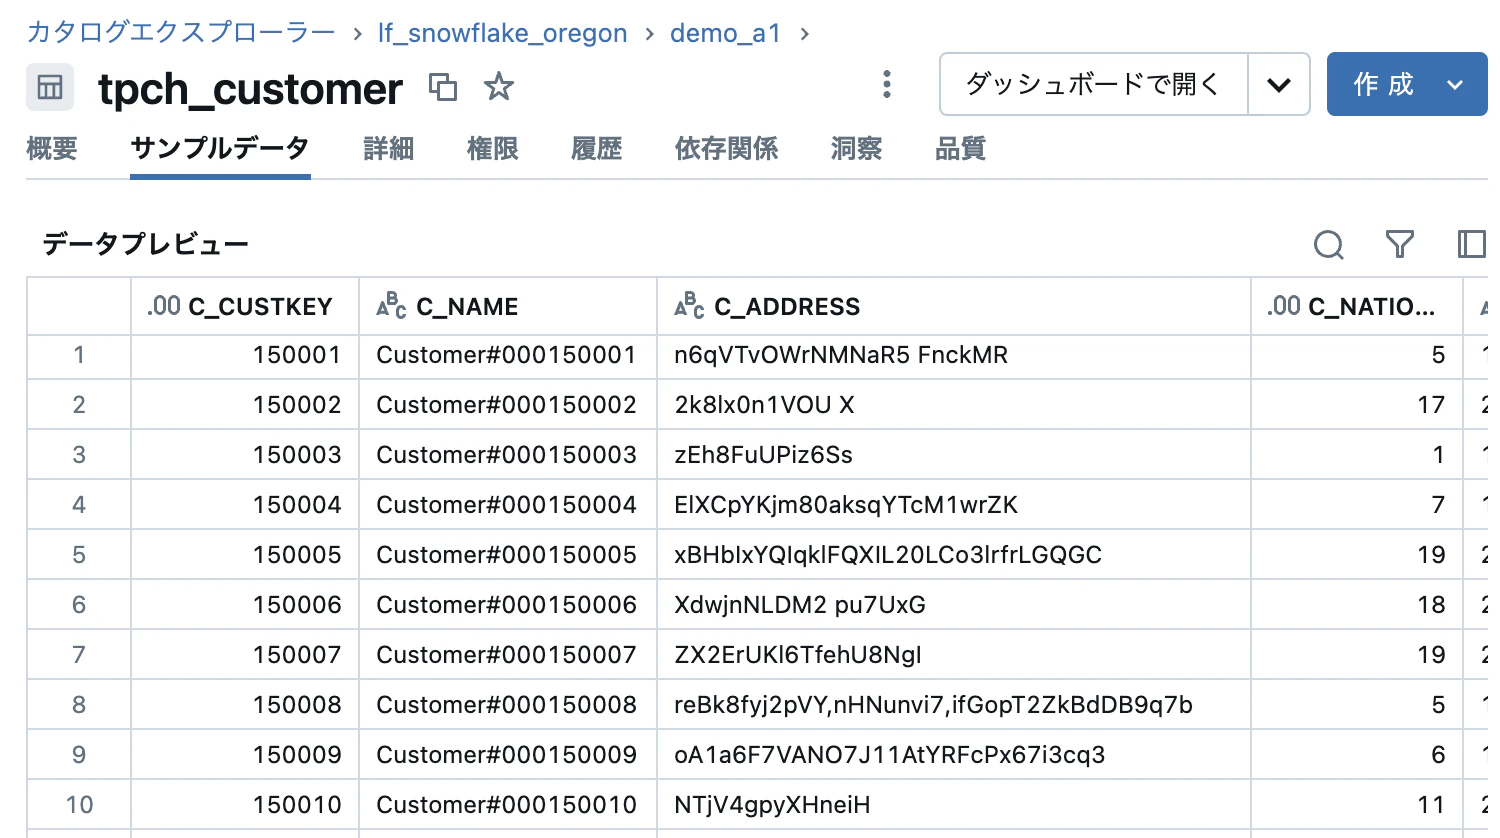Switch to the 洞察 tab
The width and height of the screenshot is (1500, 838).
[x=857, y=149]
